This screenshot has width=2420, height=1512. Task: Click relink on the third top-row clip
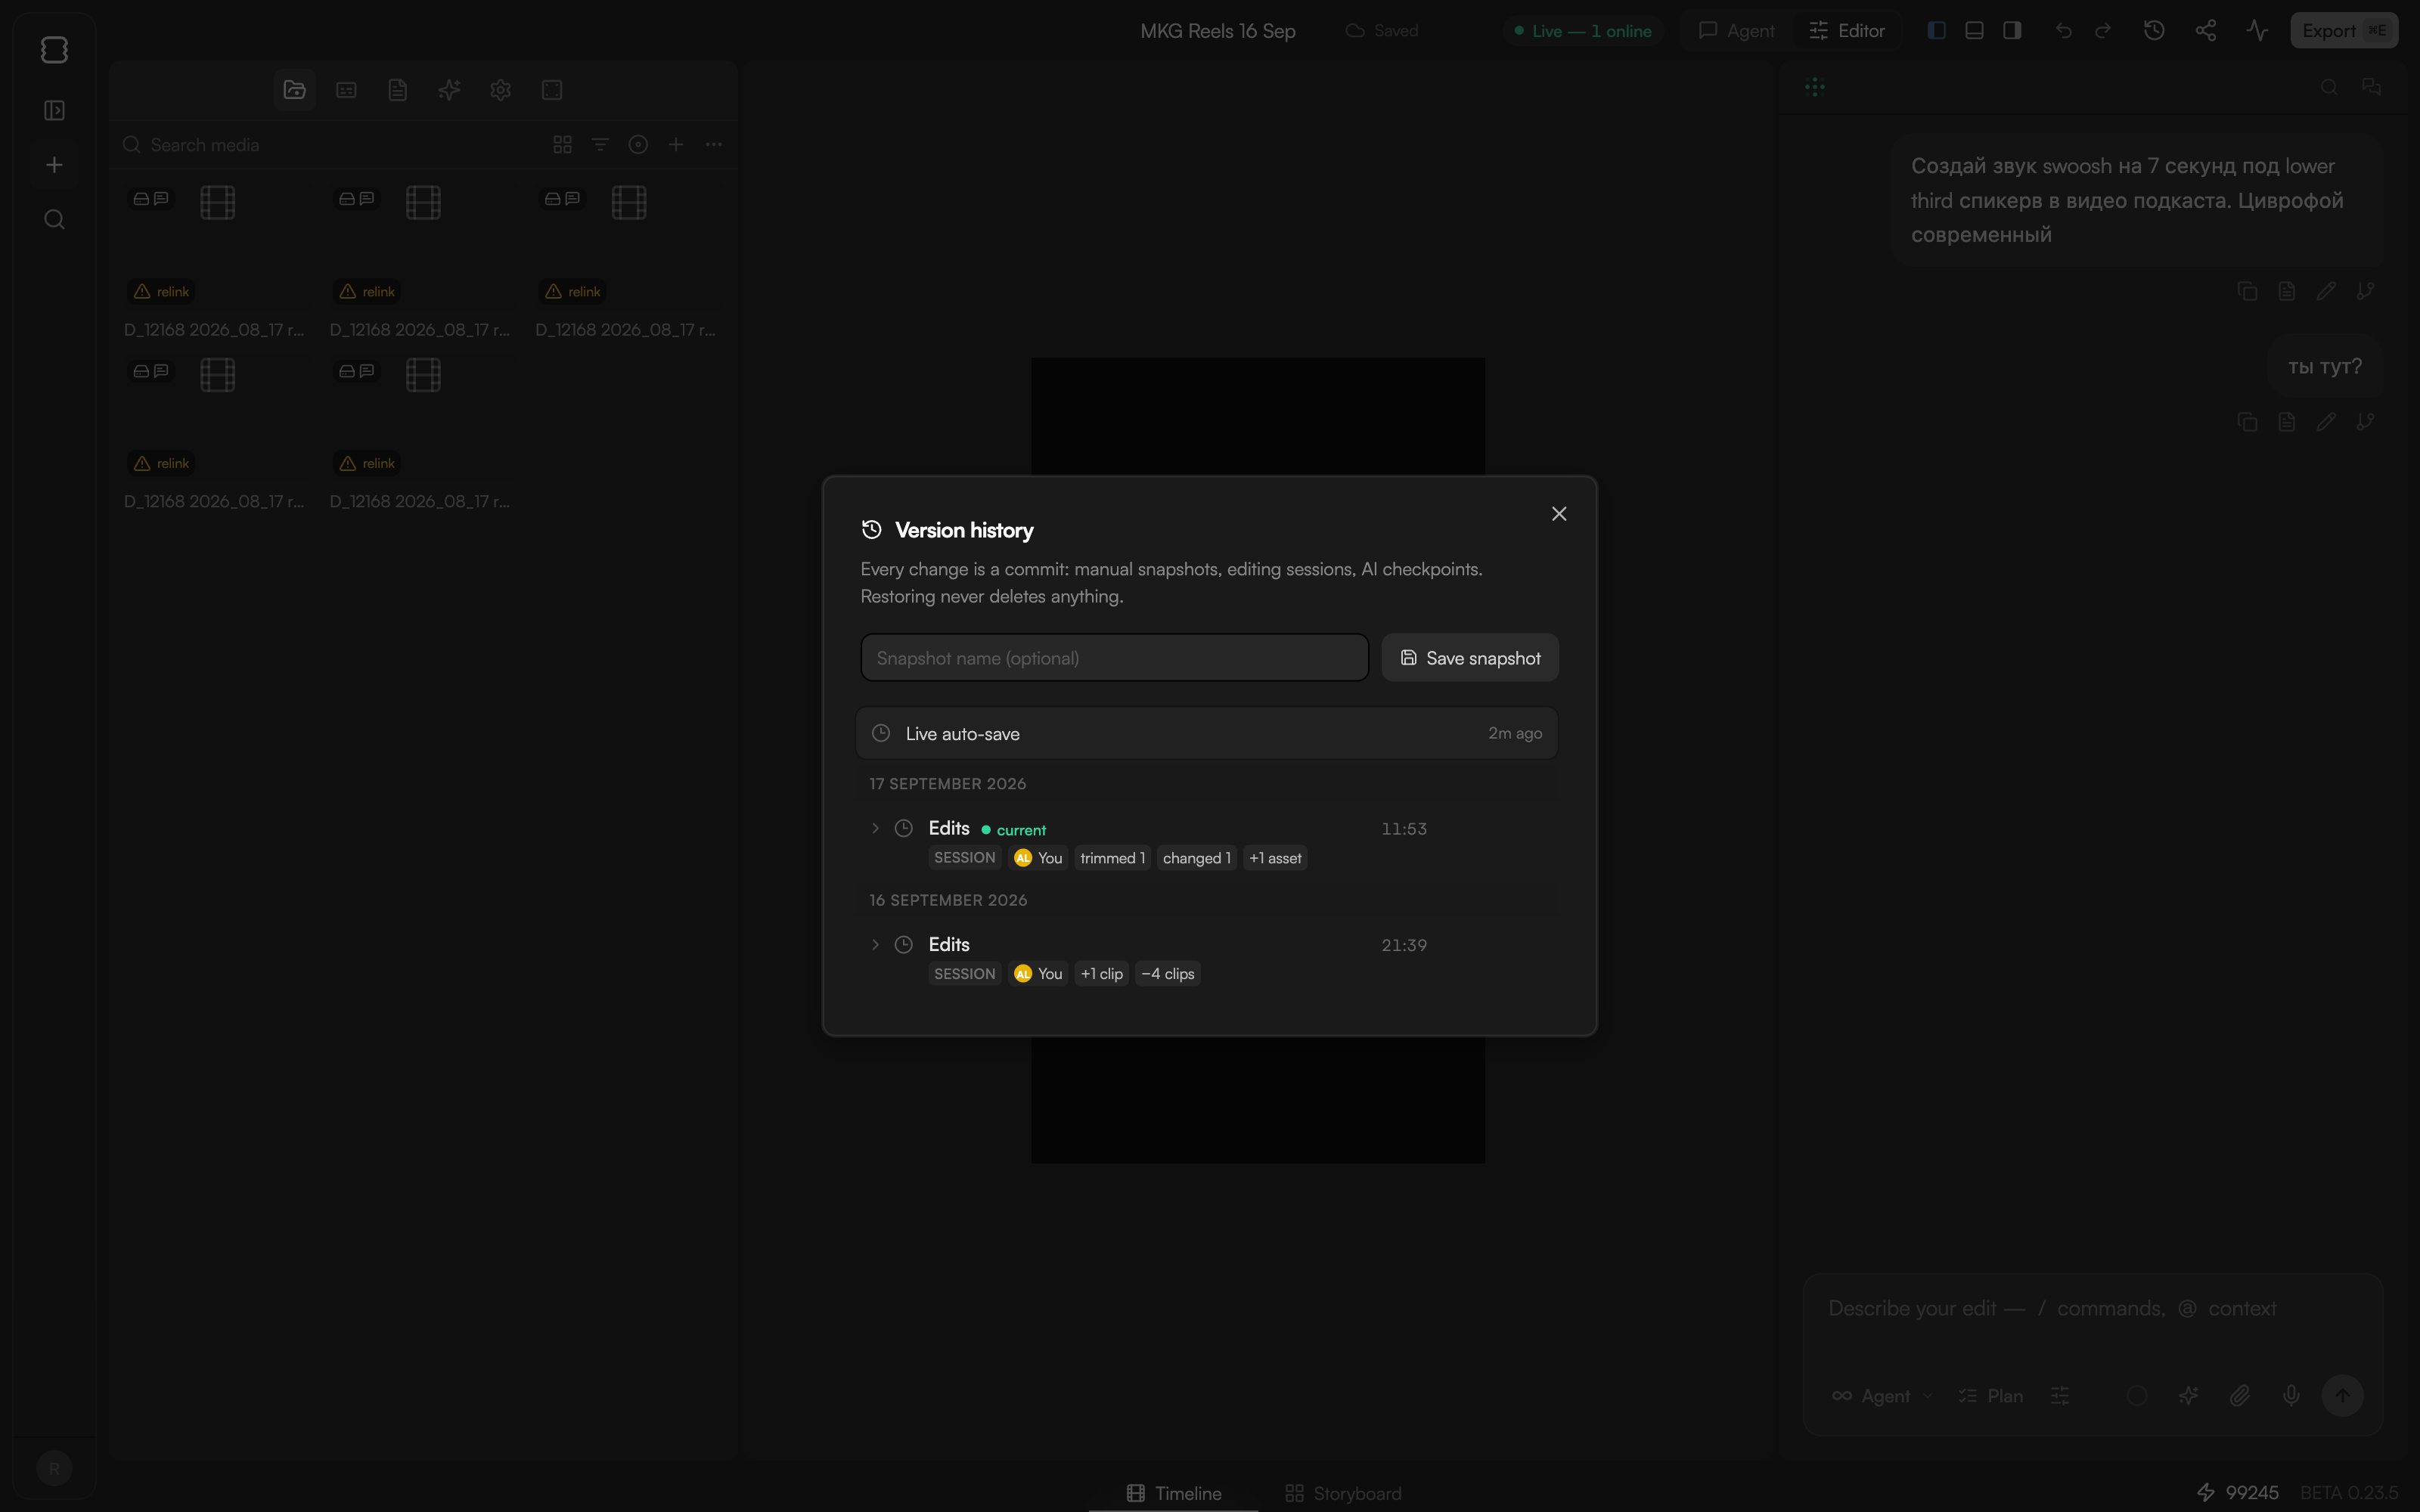click(x=573, y=292)
